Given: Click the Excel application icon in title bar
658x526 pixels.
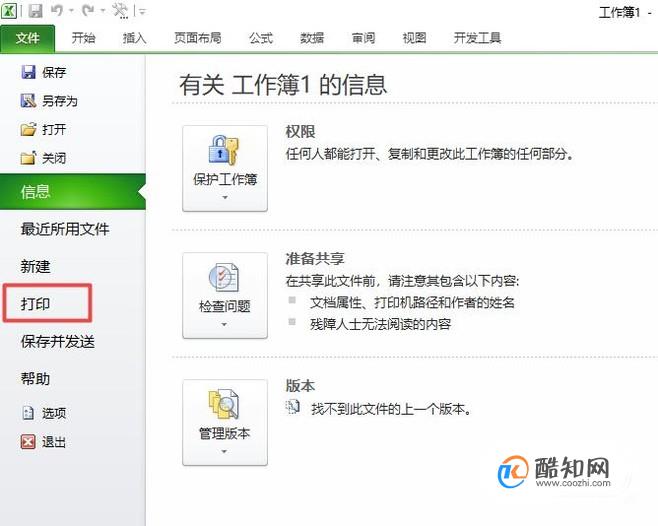Looking at the screenshot, I should (9, 10).
